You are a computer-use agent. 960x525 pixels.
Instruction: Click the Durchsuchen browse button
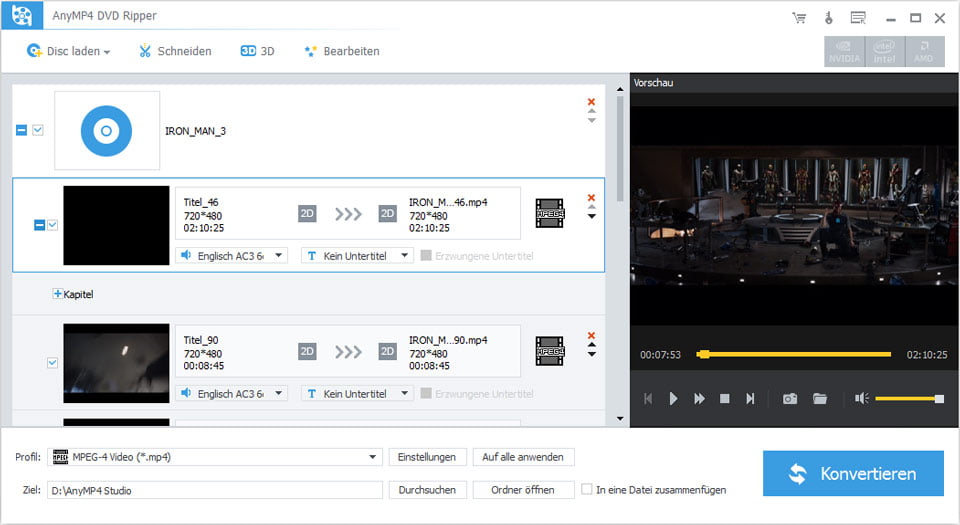427,490
